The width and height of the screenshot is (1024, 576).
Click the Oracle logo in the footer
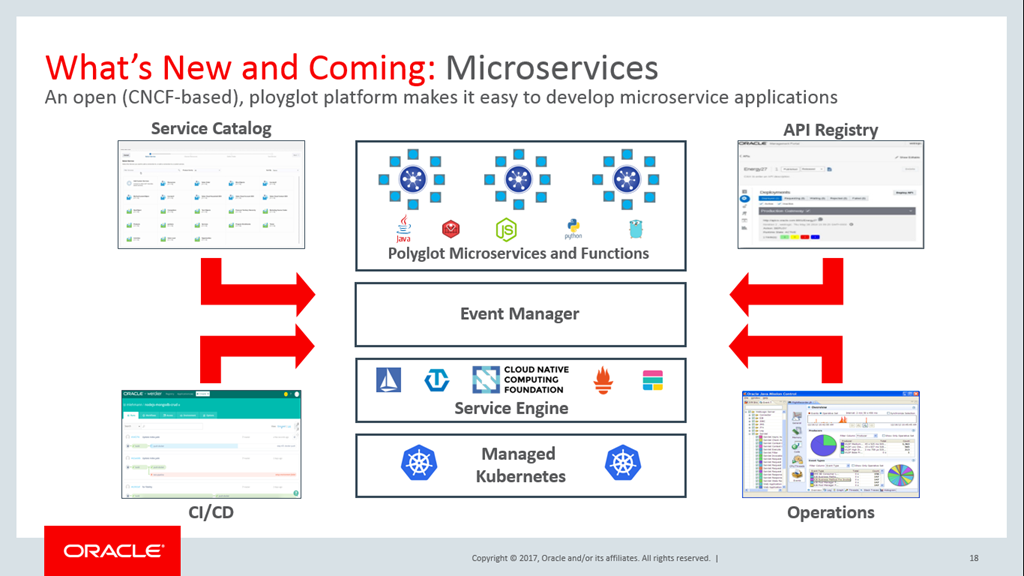click(x=112, y=551)
